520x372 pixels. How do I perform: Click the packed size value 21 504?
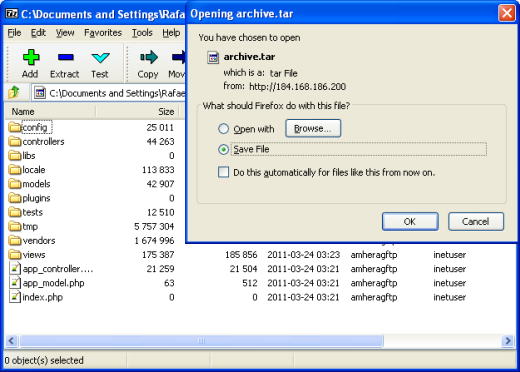(x=243, y=269)
